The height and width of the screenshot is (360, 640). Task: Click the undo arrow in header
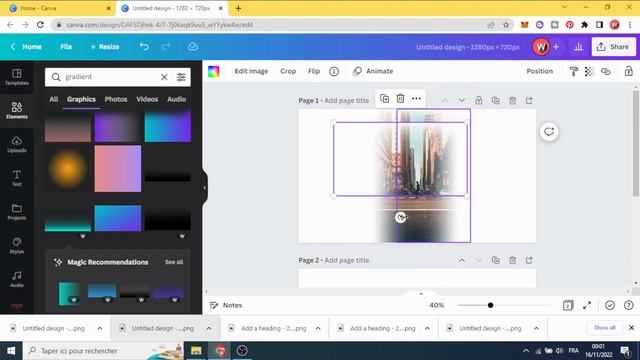pos(144,47)
